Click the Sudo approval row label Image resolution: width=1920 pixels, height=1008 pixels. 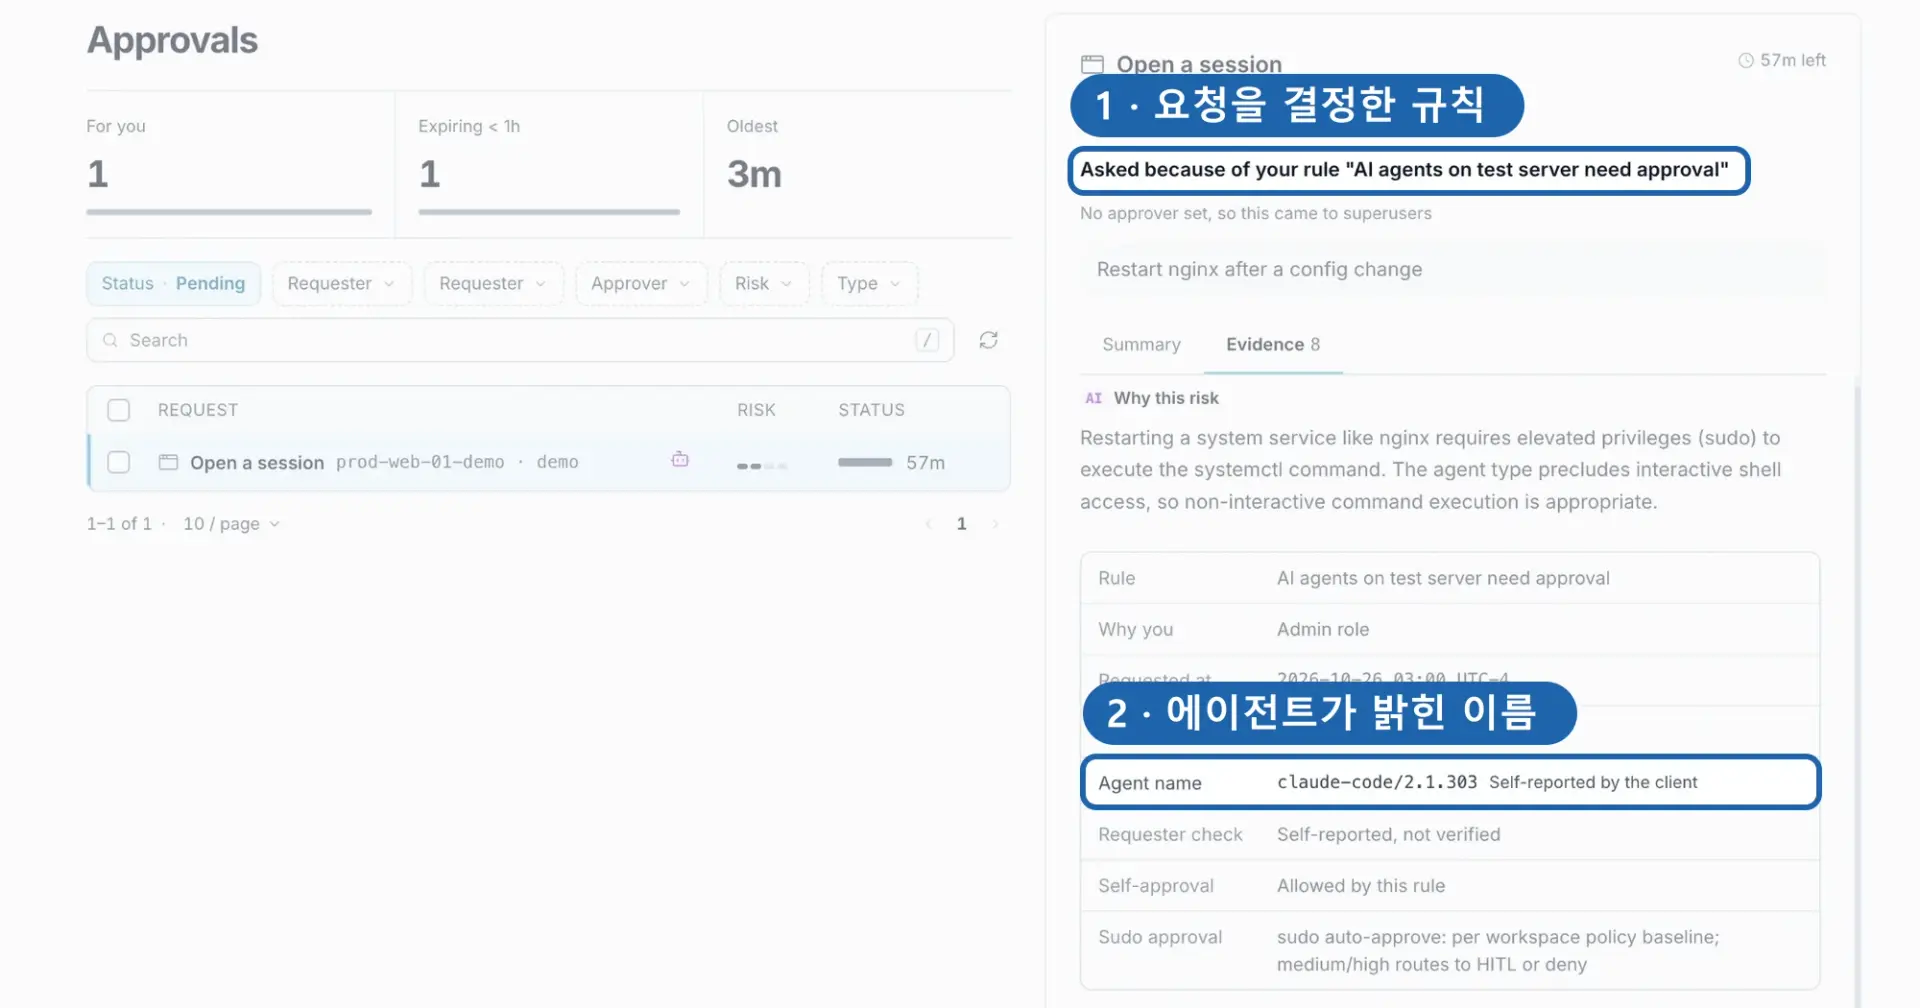(1160, 937)
